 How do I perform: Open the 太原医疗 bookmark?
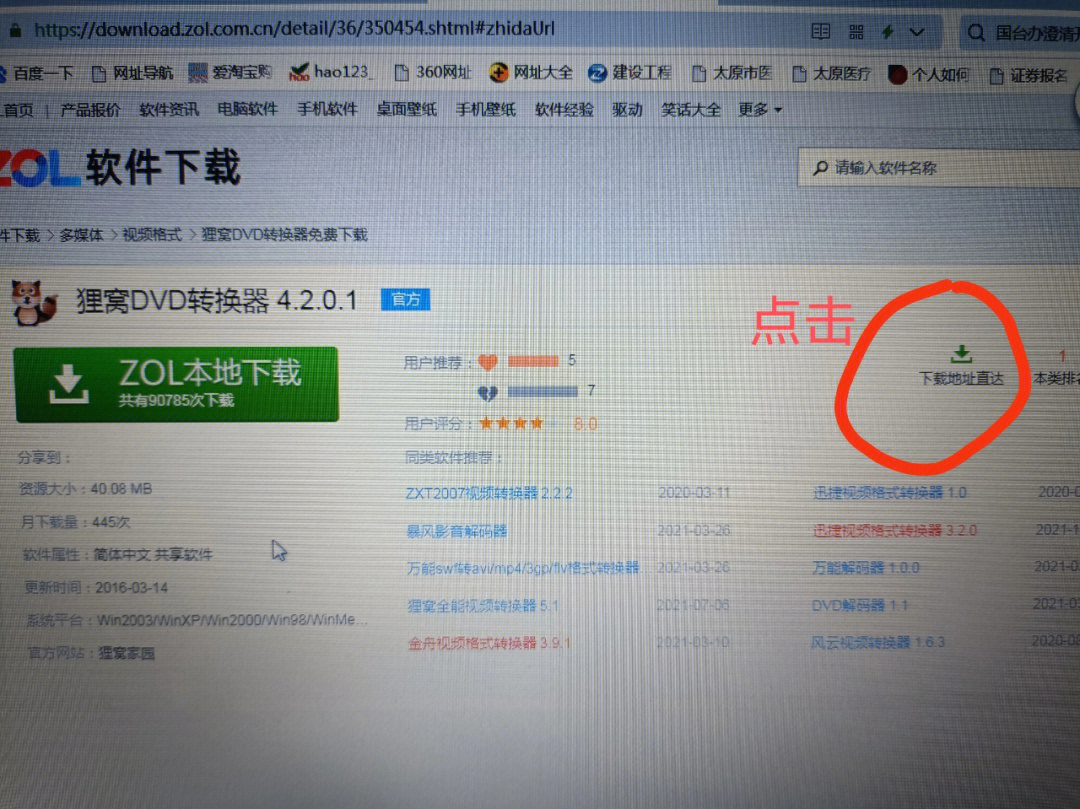click(831, 74)
